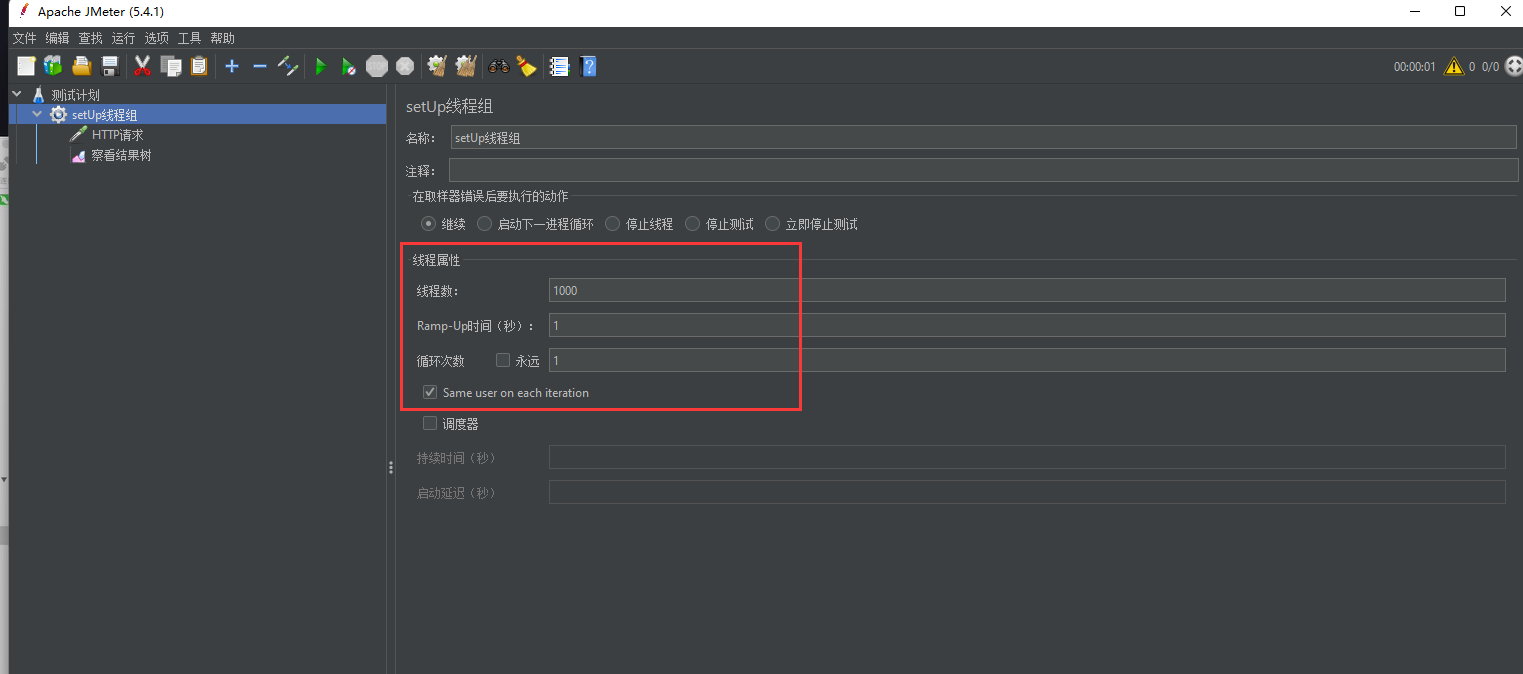The height and width of the screenshot is (674, 1523).
Task: Select the 停止测试 radio button
Action: 693,224
